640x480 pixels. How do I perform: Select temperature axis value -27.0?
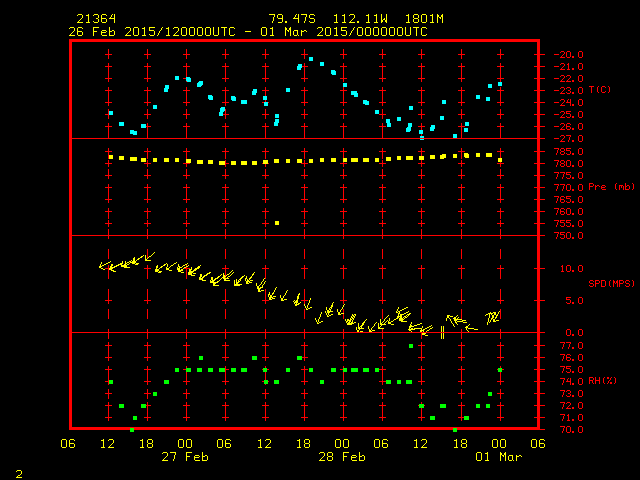[569, 139]
